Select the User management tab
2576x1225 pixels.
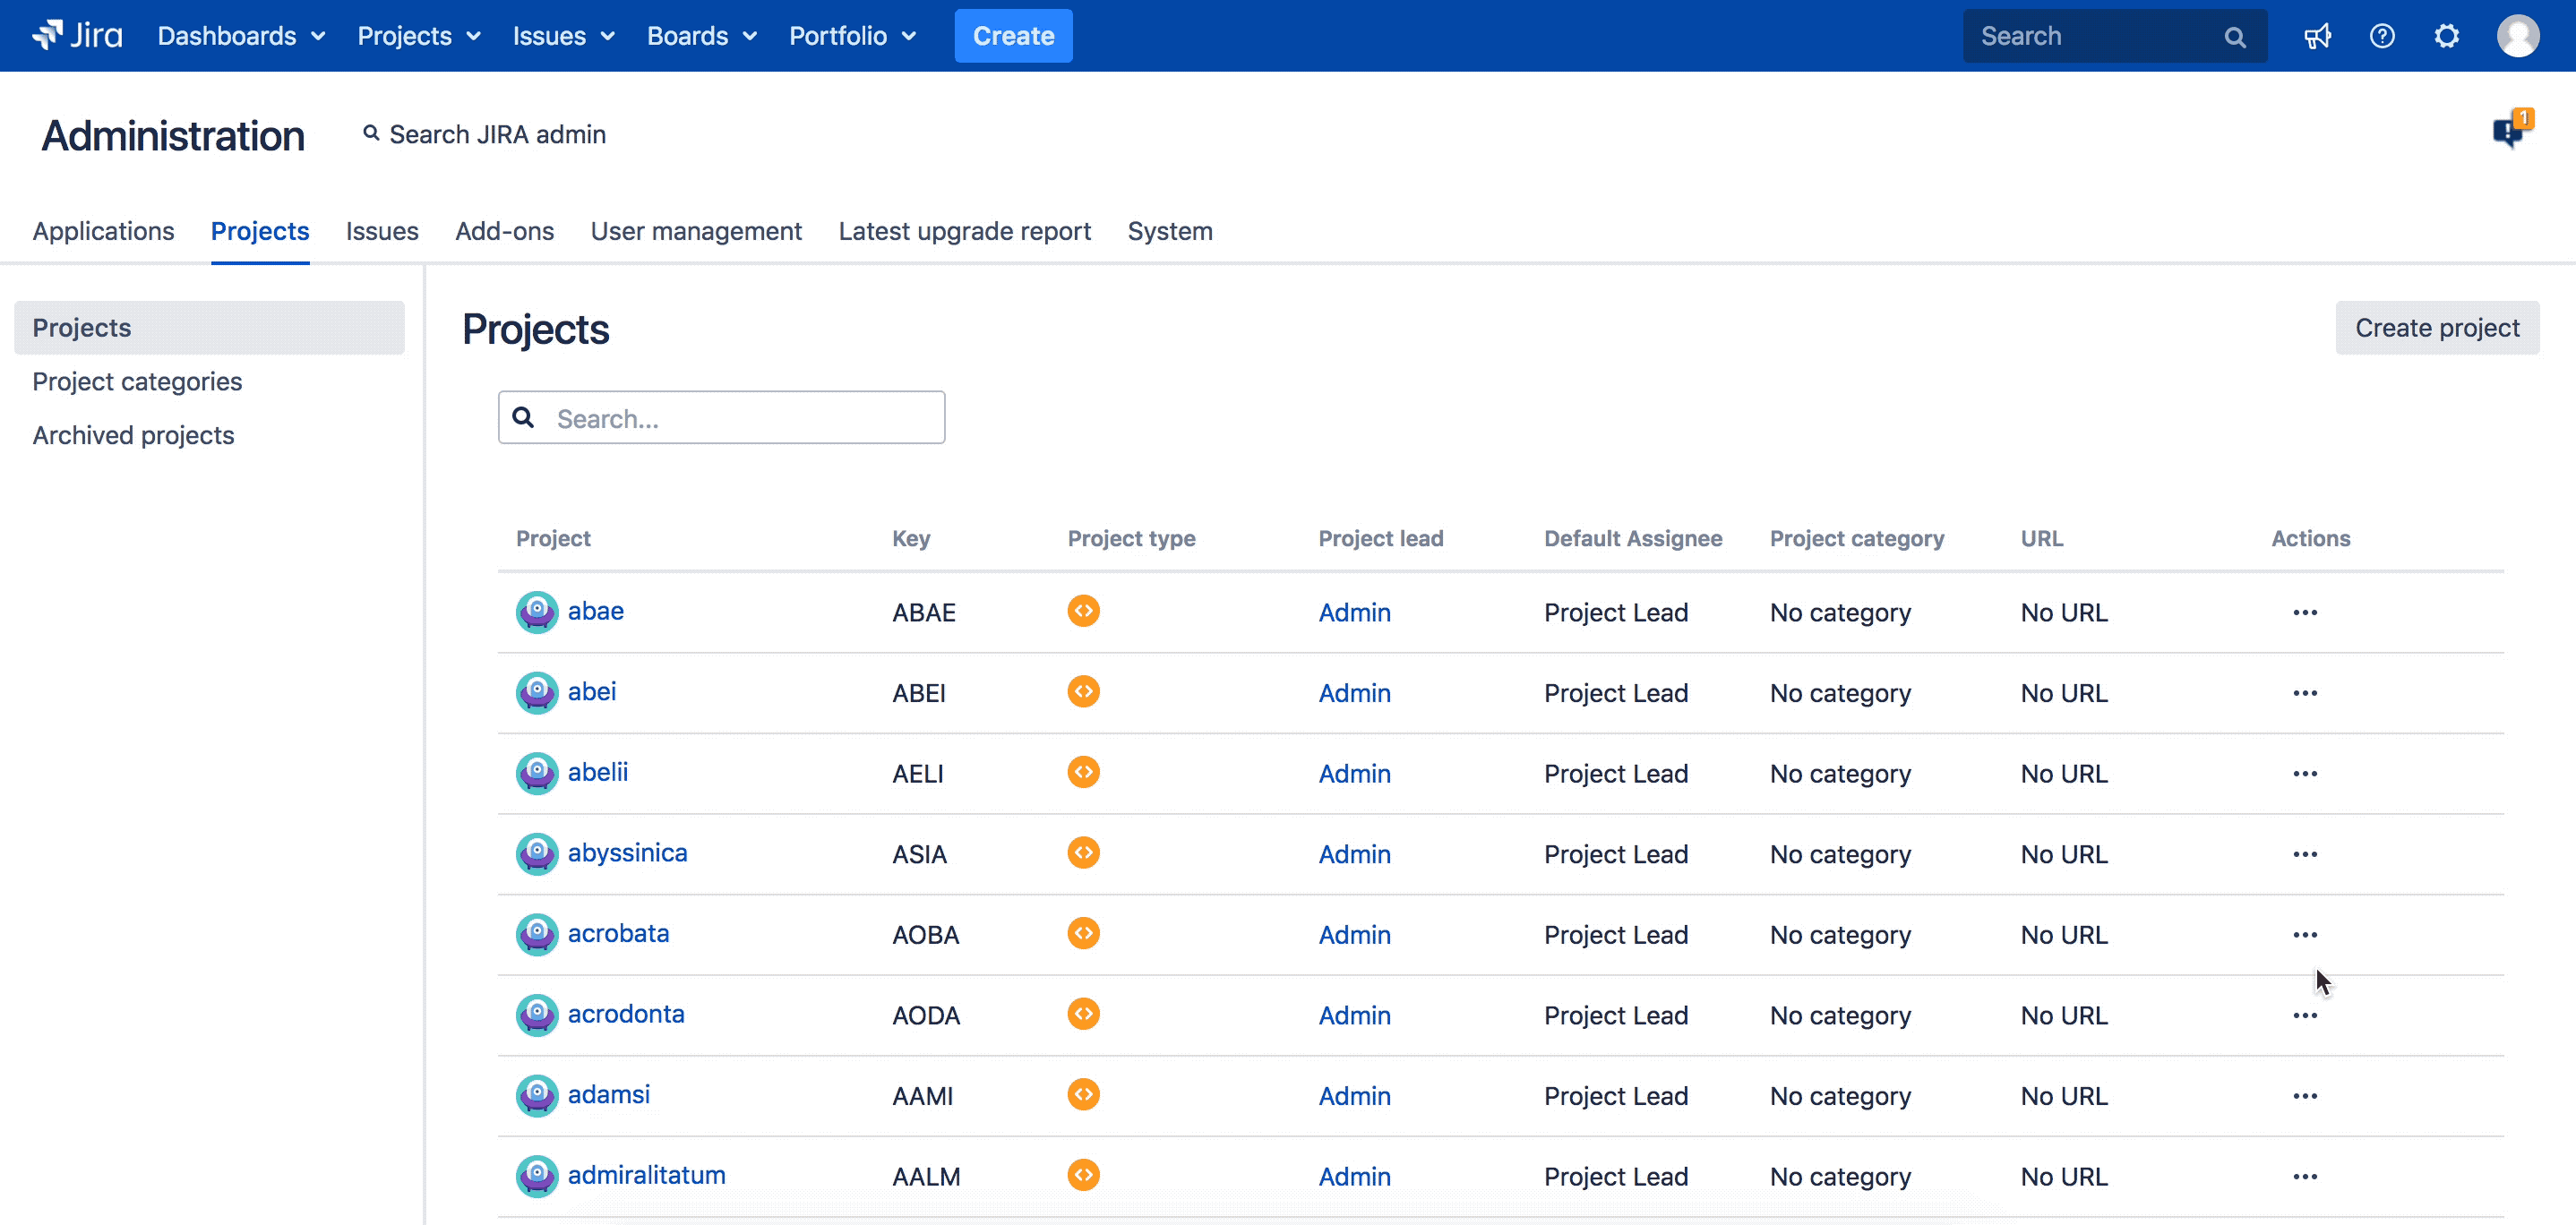(x=695, y=230)
